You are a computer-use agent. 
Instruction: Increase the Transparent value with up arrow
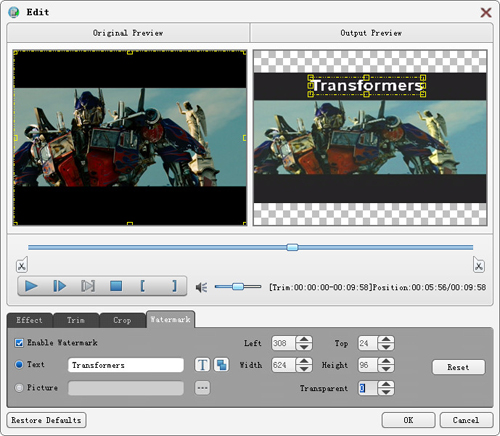(x=386, y=384)
